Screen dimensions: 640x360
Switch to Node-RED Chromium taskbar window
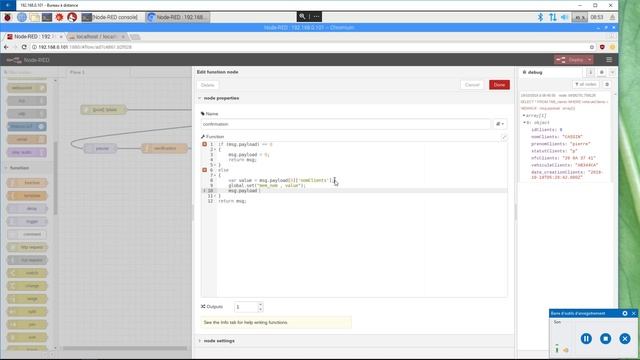point(178,17)
